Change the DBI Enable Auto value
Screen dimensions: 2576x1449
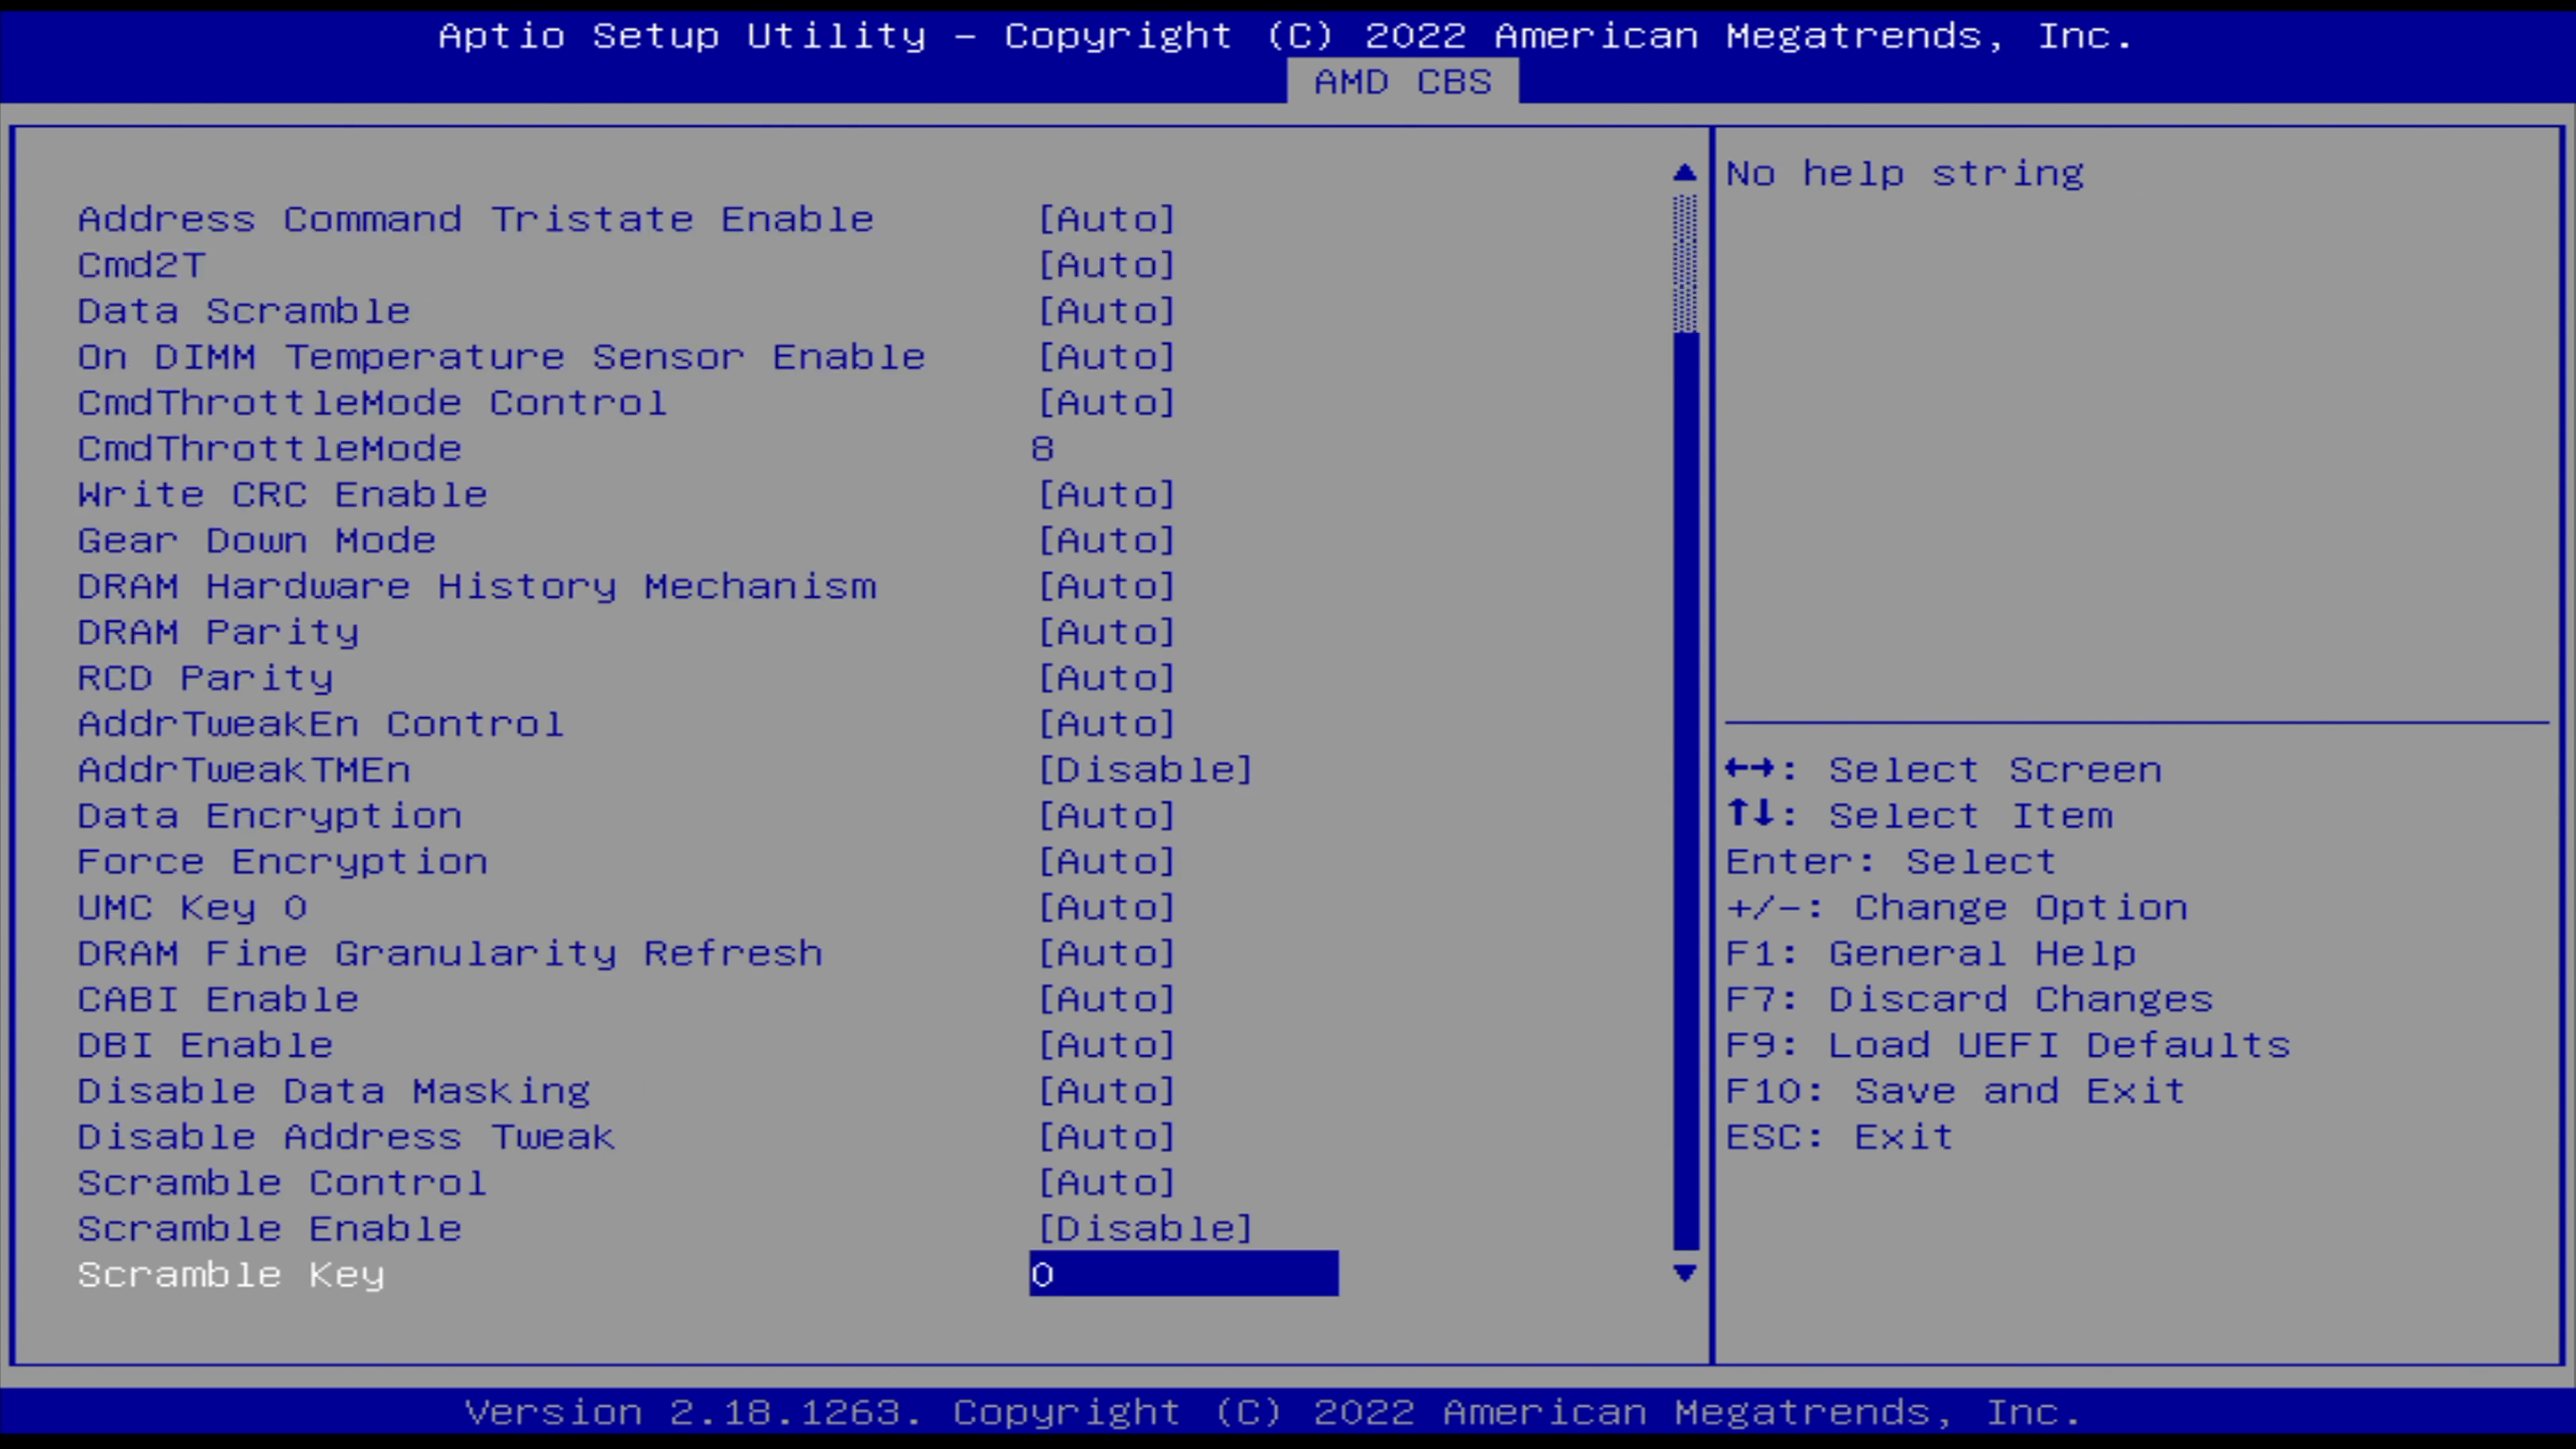1106,1045
